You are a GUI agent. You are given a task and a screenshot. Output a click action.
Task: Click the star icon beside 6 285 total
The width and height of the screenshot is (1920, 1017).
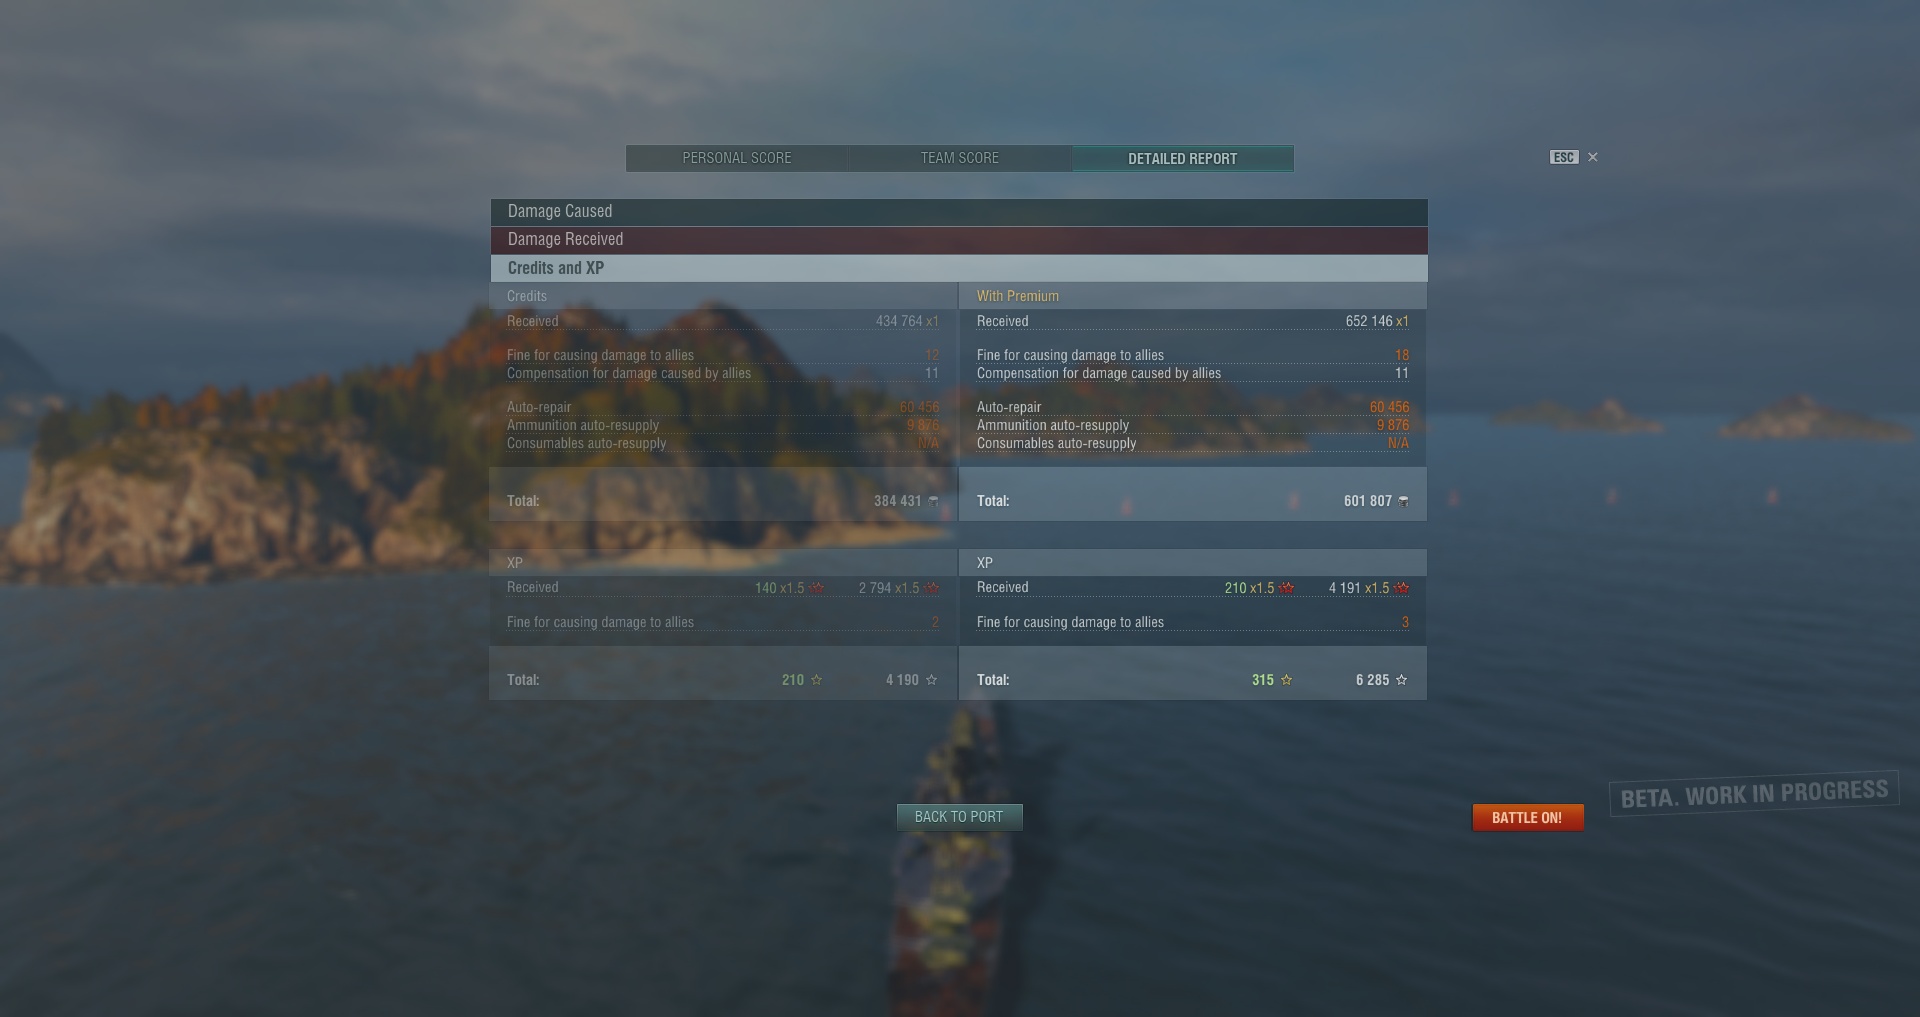click(x=1401, y=680)
